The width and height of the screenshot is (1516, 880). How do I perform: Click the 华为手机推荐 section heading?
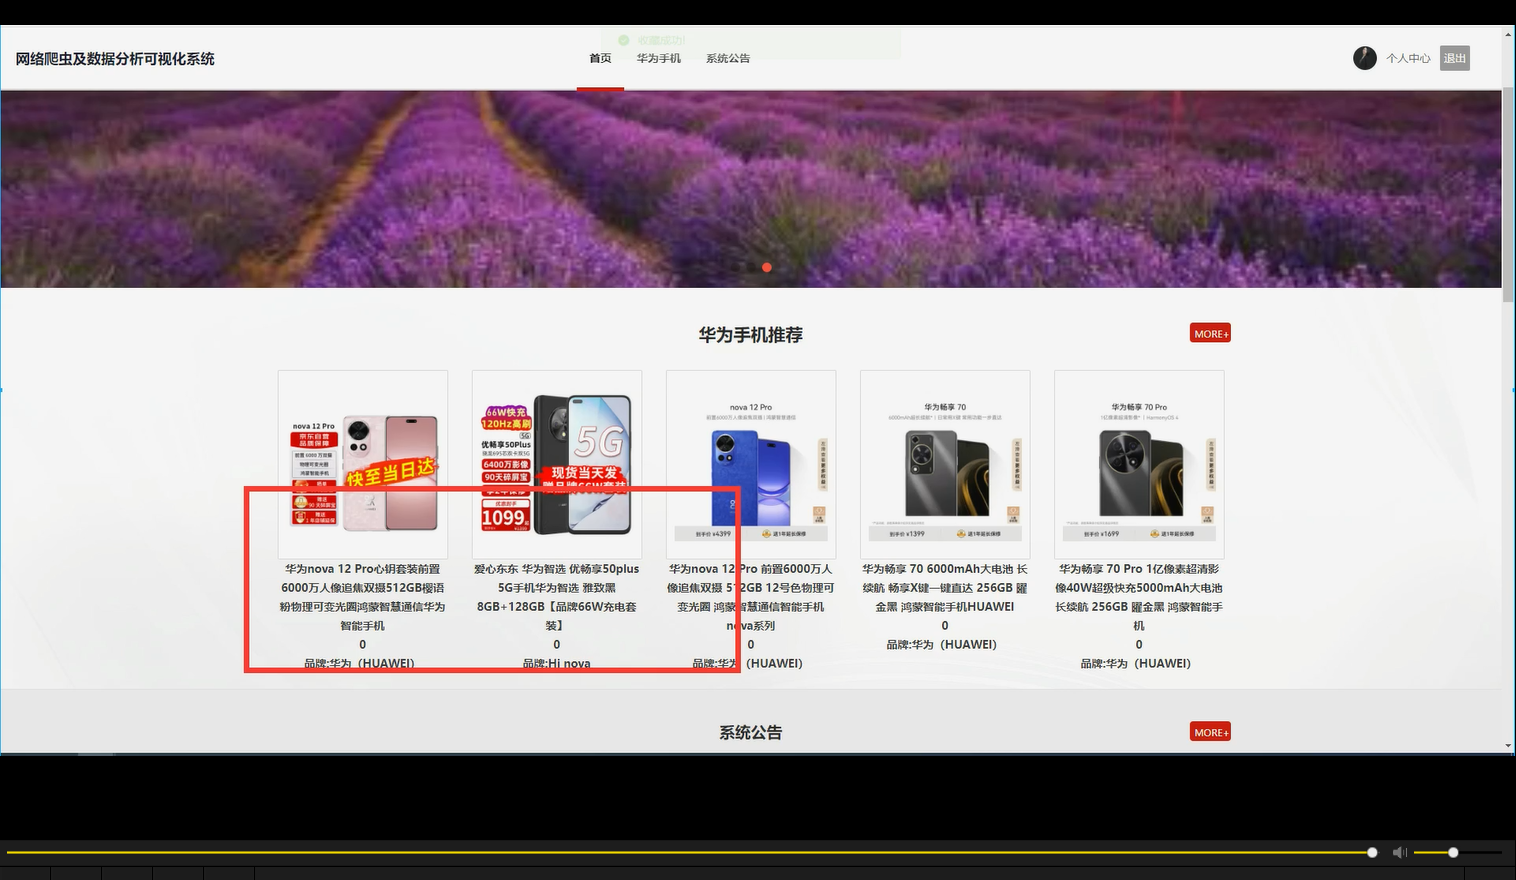click(x=751, y=335)
